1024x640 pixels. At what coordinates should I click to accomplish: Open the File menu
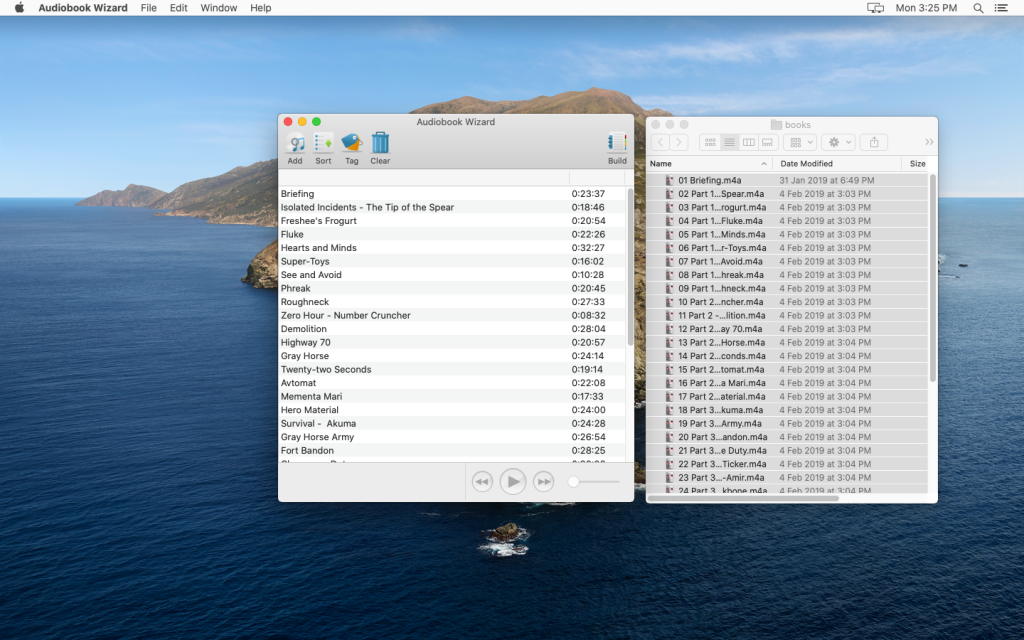[149, 8]
